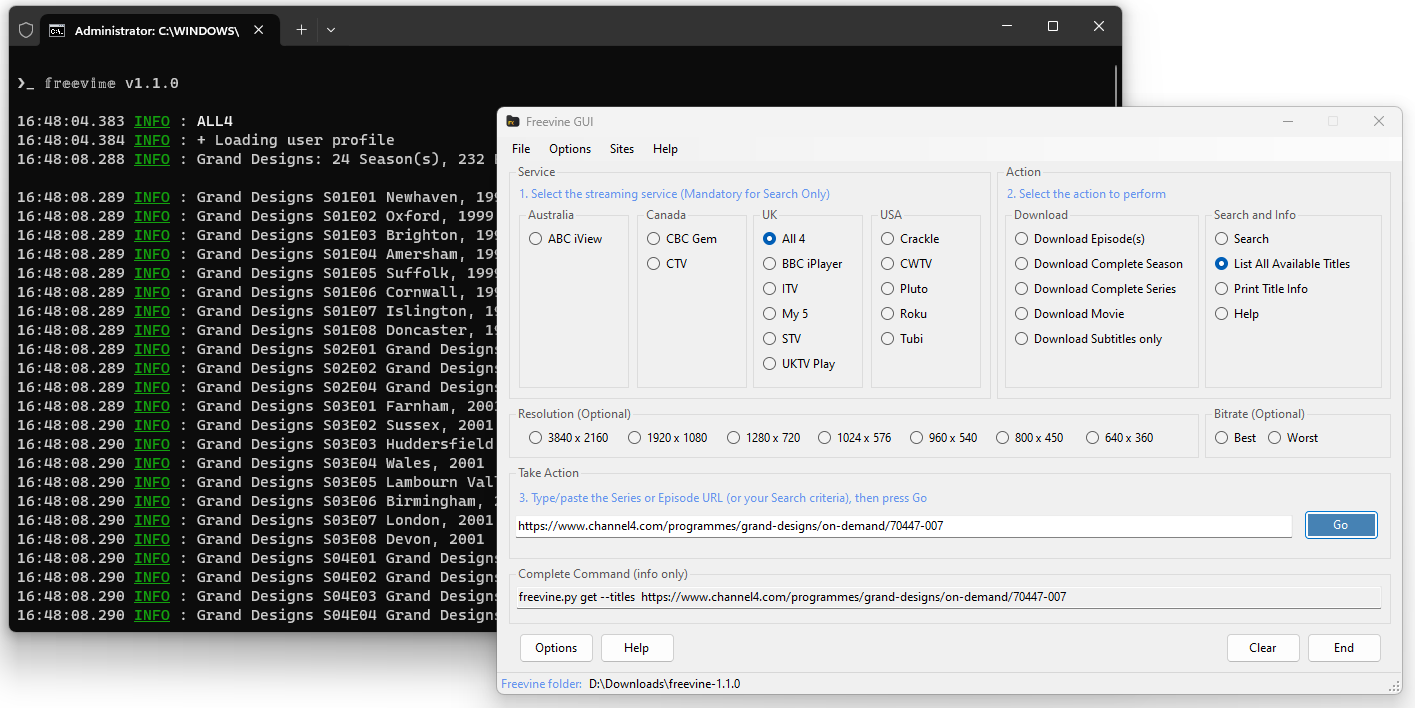Select the BBC iPlayer service
The image size is (1415, 708).
coord(769,264)
